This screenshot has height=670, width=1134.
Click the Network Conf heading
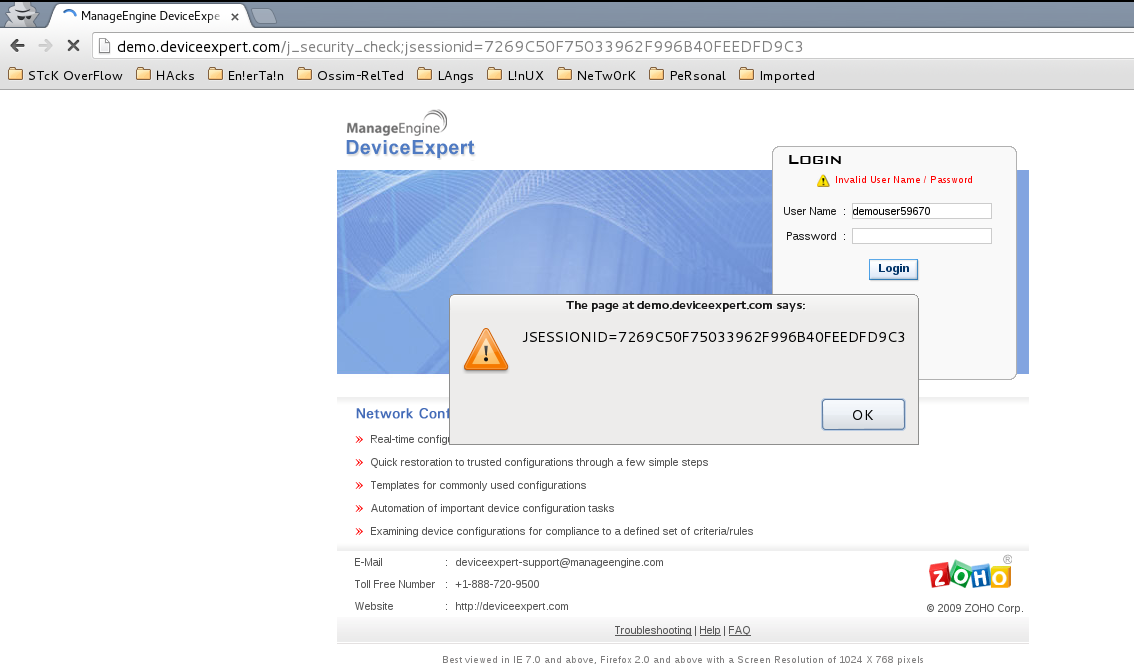pos(402,414)
